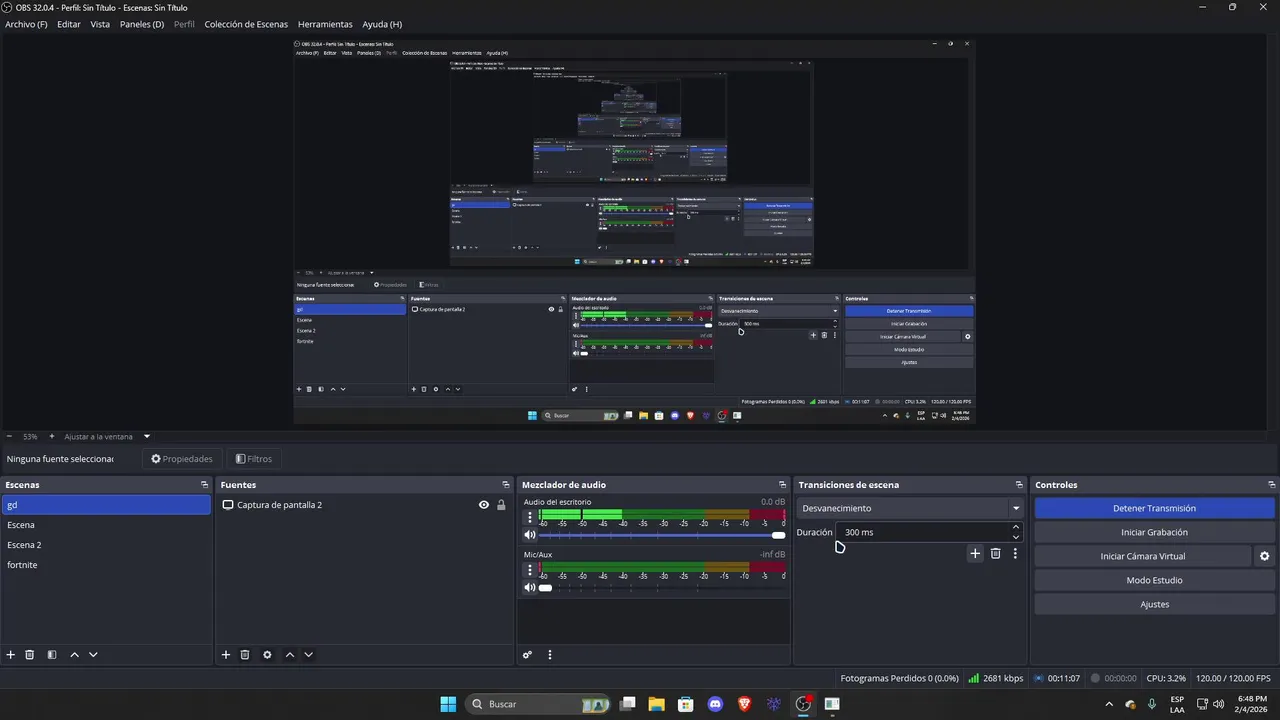
Task: Click the Propiedades button
Action: click(182, 459)
